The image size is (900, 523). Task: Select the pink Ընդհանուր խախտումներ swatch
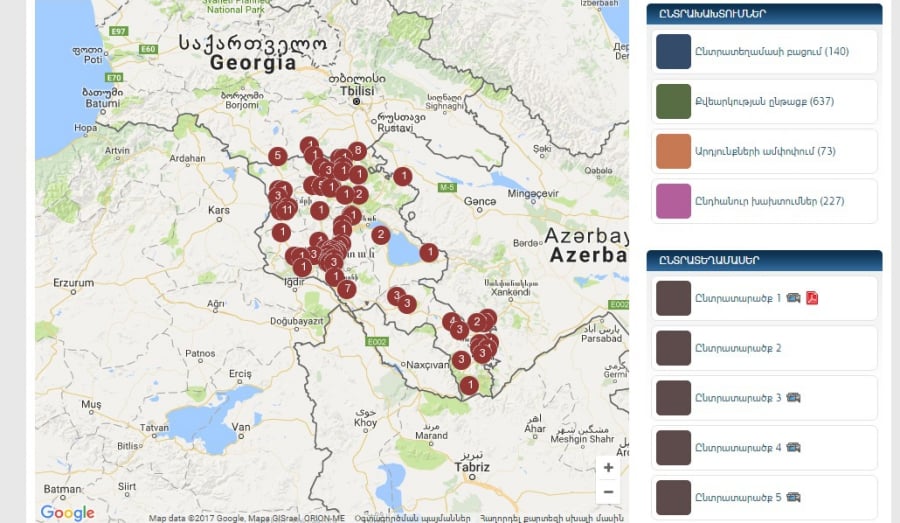(x=673, y=201)
